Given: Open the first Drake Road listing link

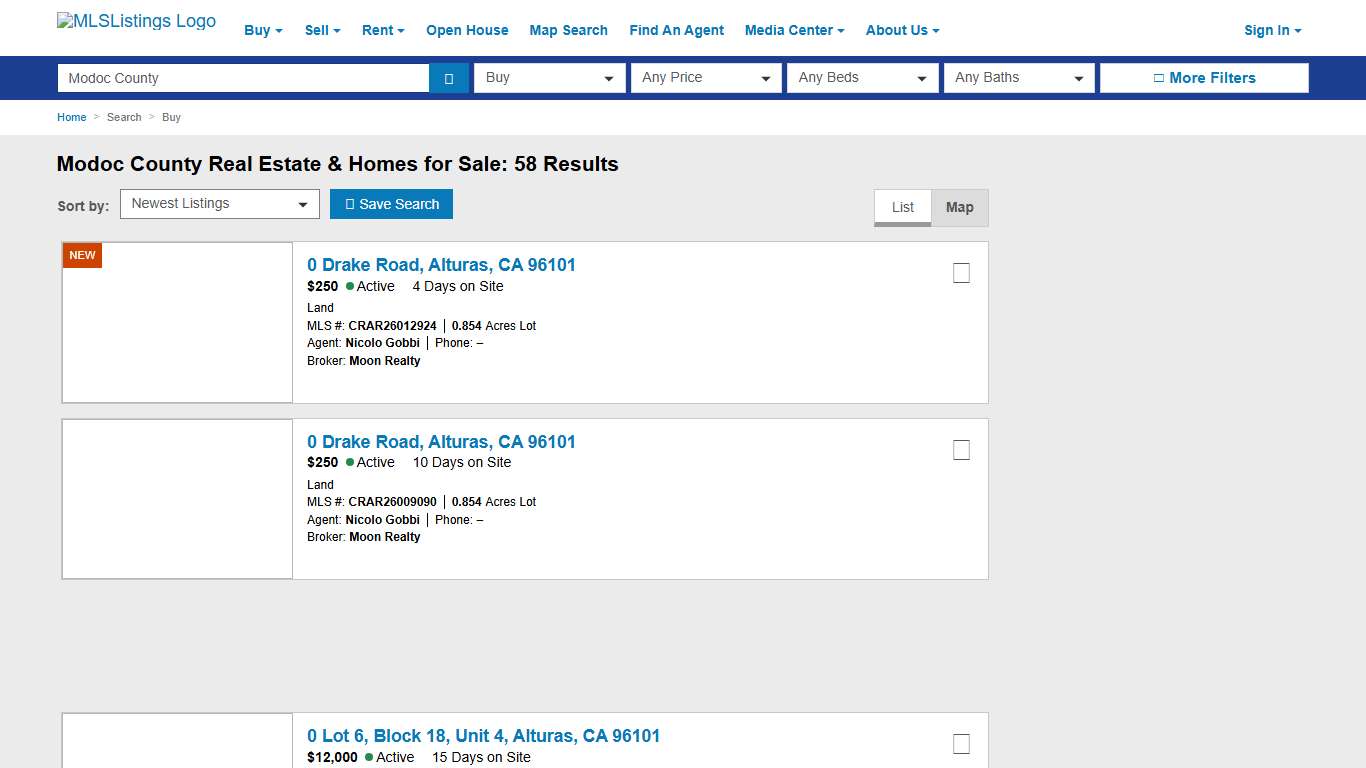Looking at the screenshot, I should 441,264.
